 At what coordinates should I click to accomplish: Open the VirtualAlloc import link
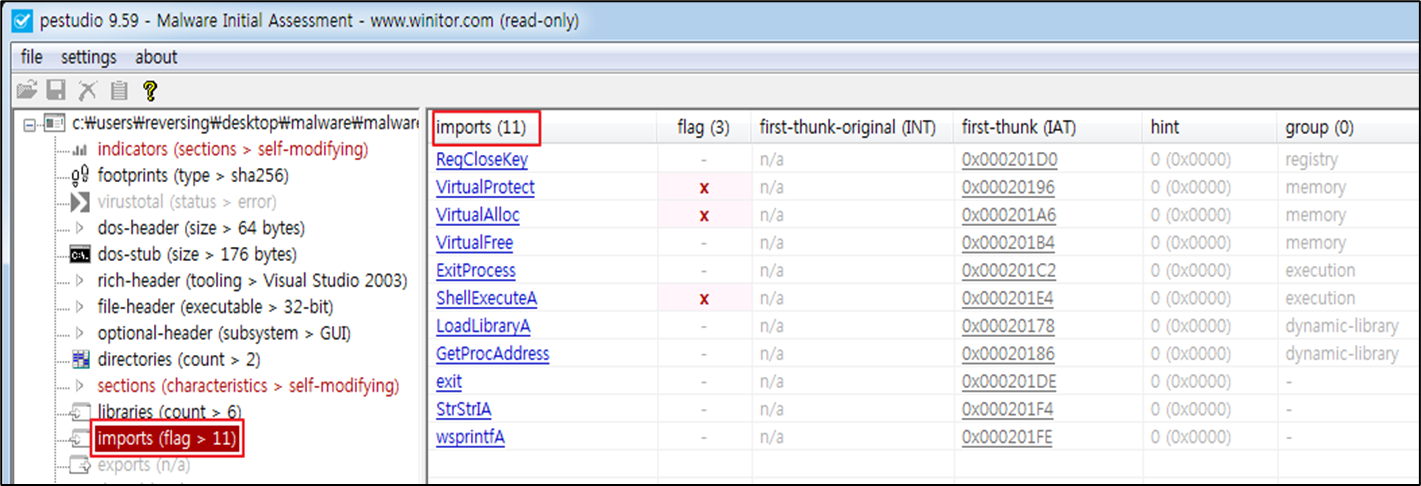coord(478,215)
